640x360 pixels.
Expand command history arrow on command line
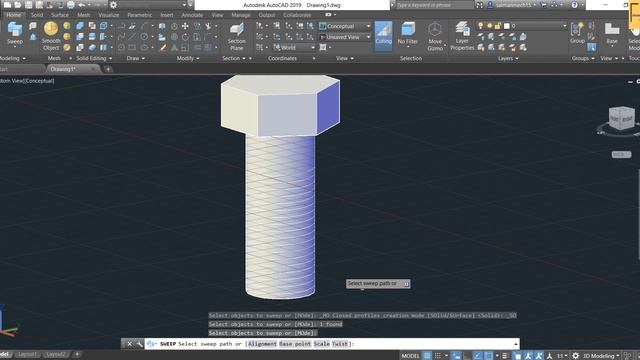tap(516, 344)
